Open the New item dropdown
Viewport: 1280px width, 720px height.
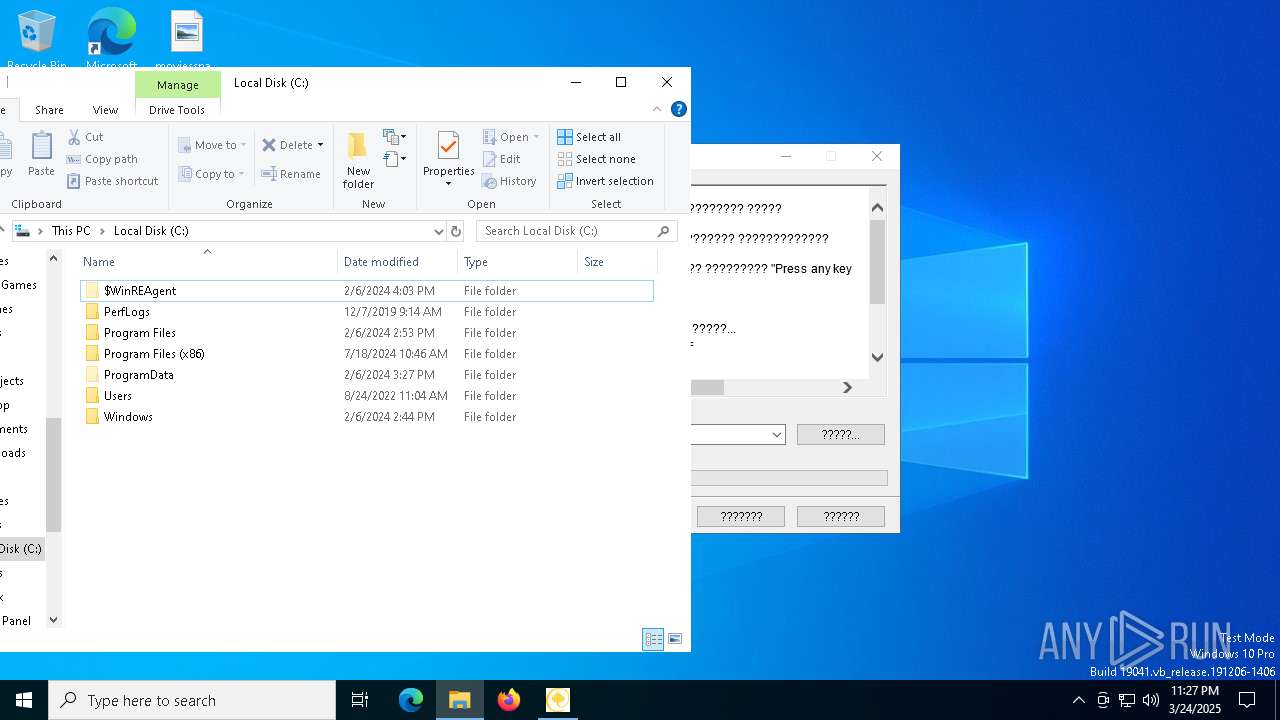[395, 136]
